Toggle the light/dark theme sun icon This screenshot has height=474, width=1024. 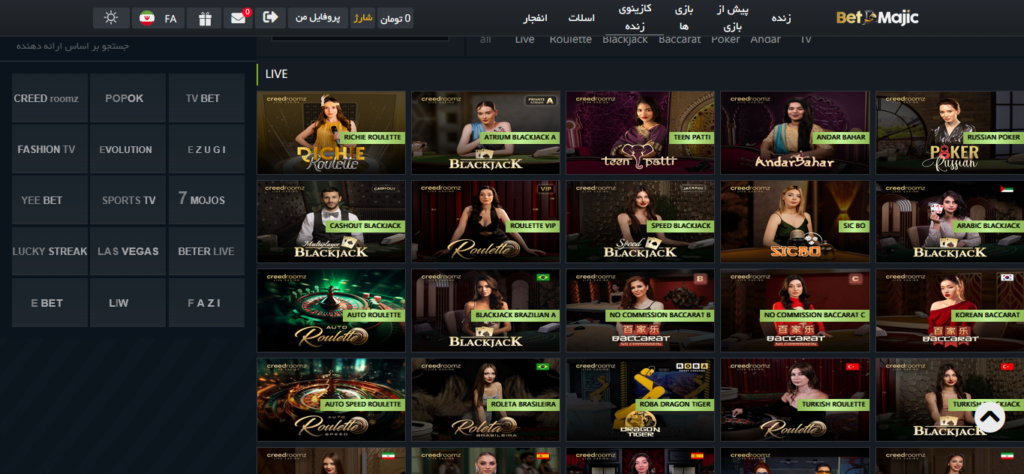point(110,18)
